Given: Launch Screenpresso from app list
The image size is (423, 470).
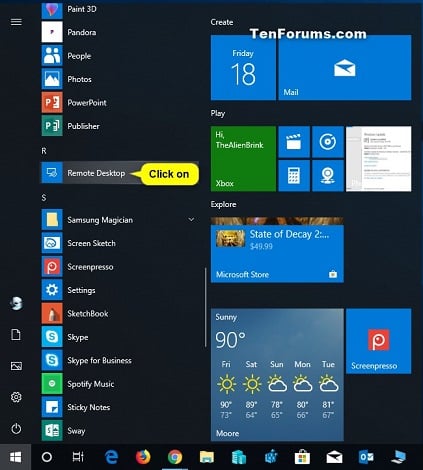Looking at the screenshot, I should pyautogui.click(x=120, y=266).
